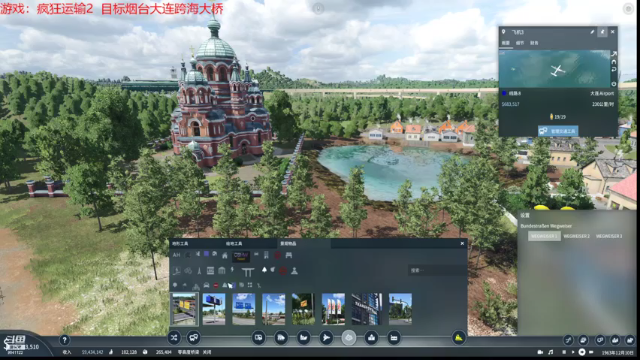Select the traffic light thumbnail
Image resolution: width=640 pixels, height=360 pixels.
tap(400, 309)
